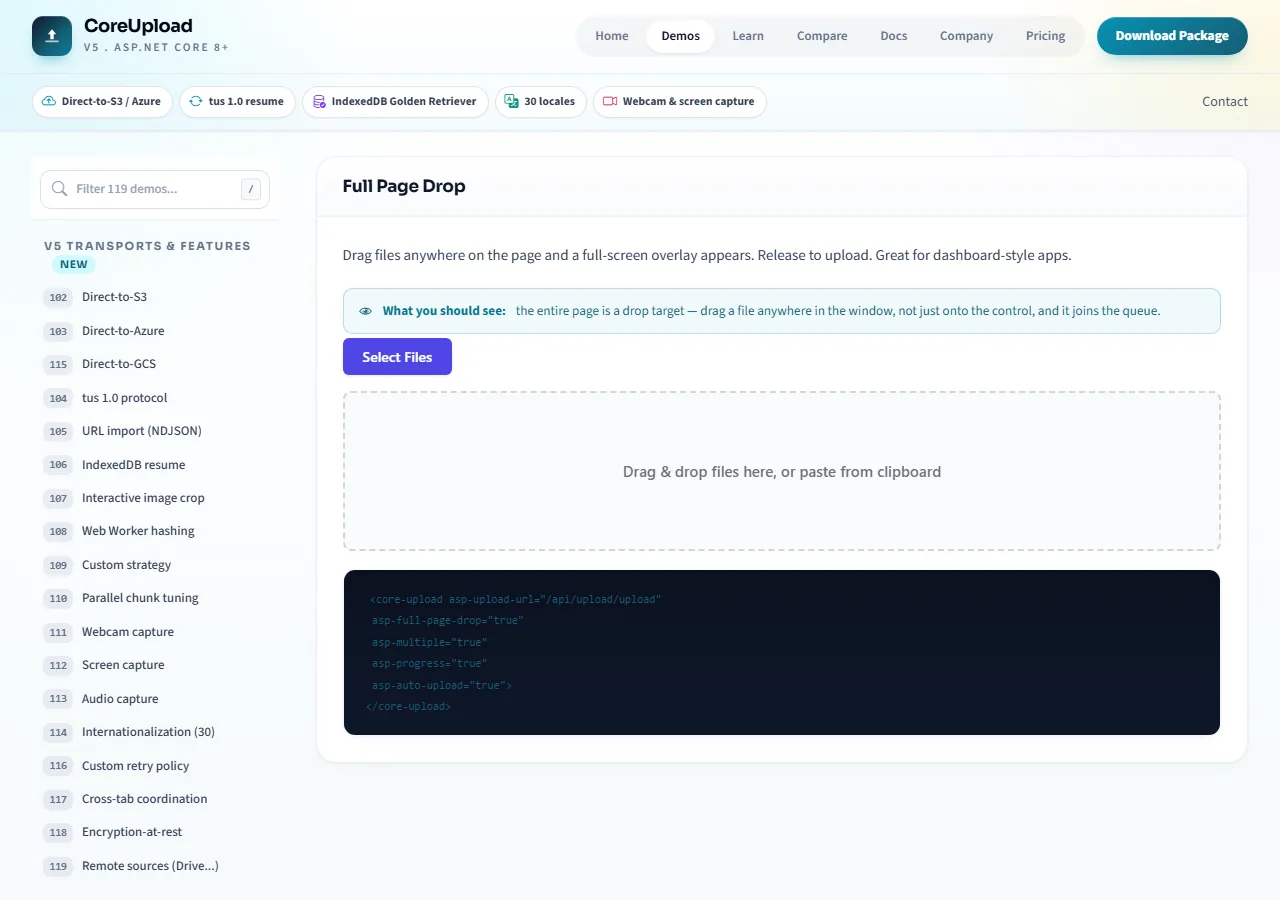1280x900 pixels.
Task: Open the IndexedDB resume demo
Action: [x=155, y=465]
